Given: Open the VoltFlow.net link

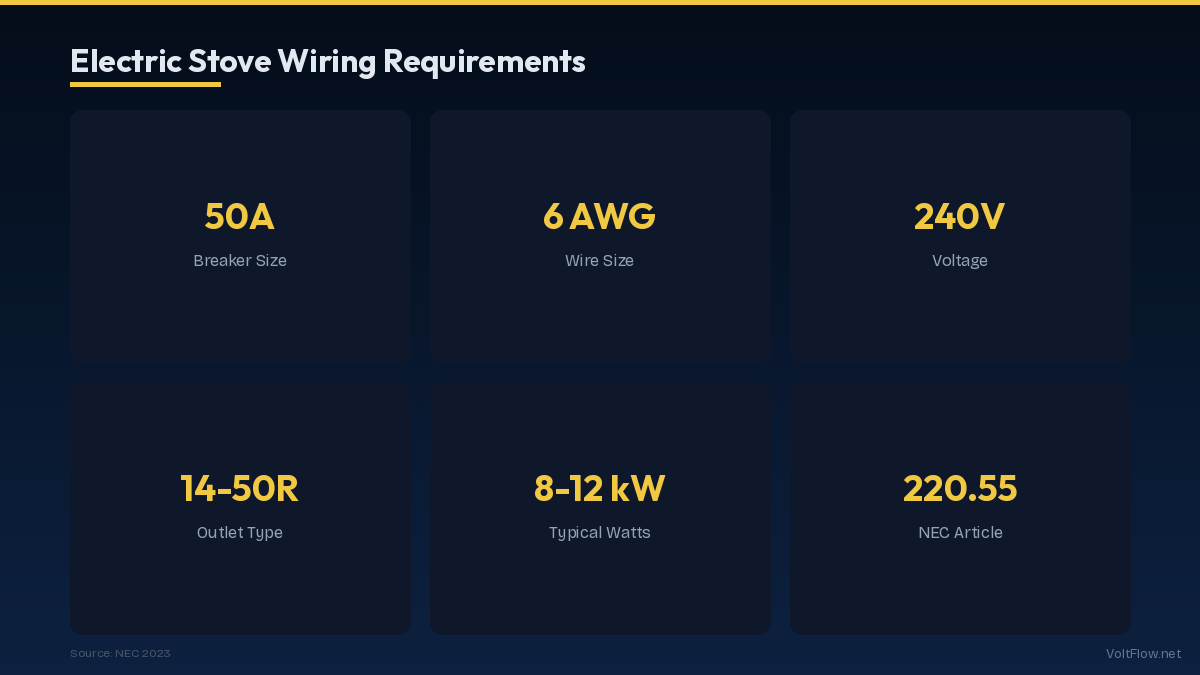Looking at the screenshot, I should click(x=1143, y=653).
